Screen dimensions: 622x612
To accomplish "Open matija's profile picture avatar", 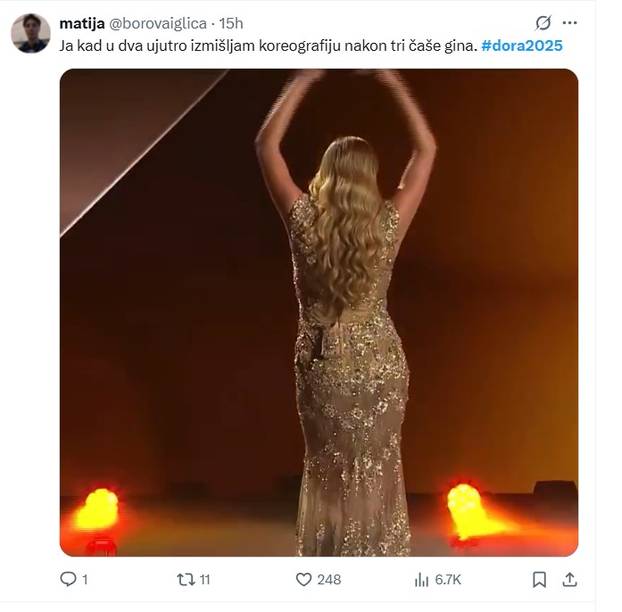I will coord(31,33).
